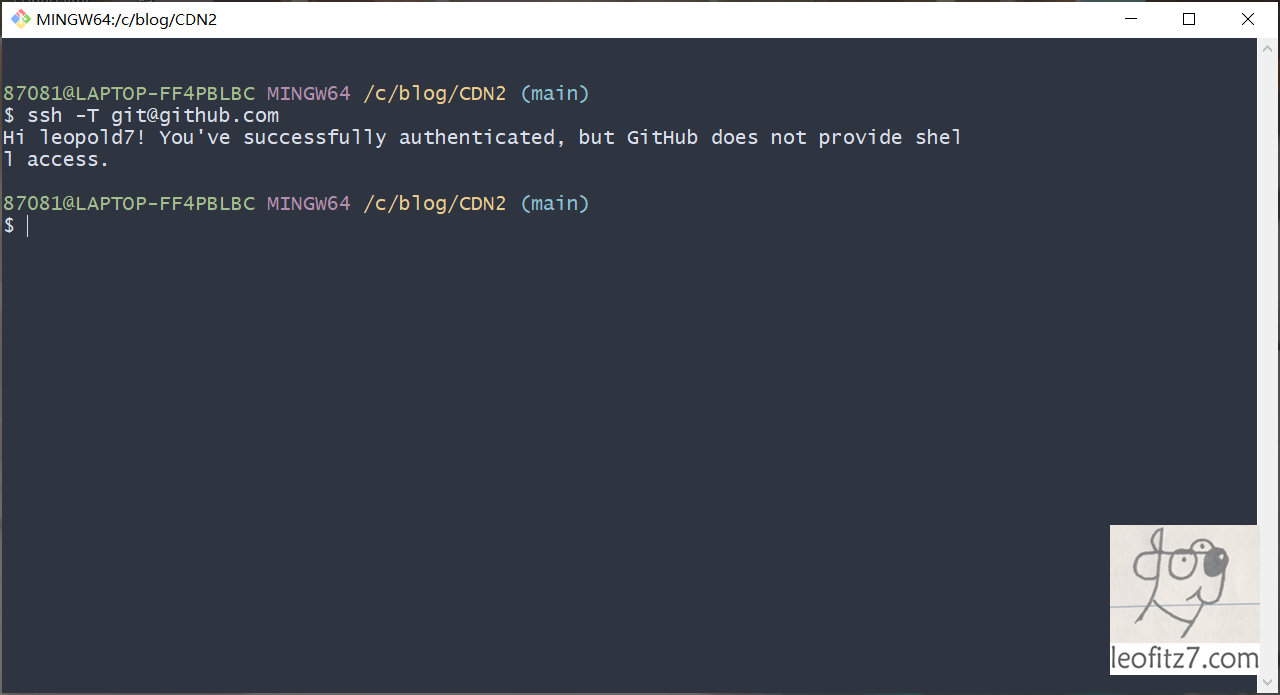Viewport: 1280px width, 695px height.
Task: Click the word GitHub in the output
Action: (662, 138)
